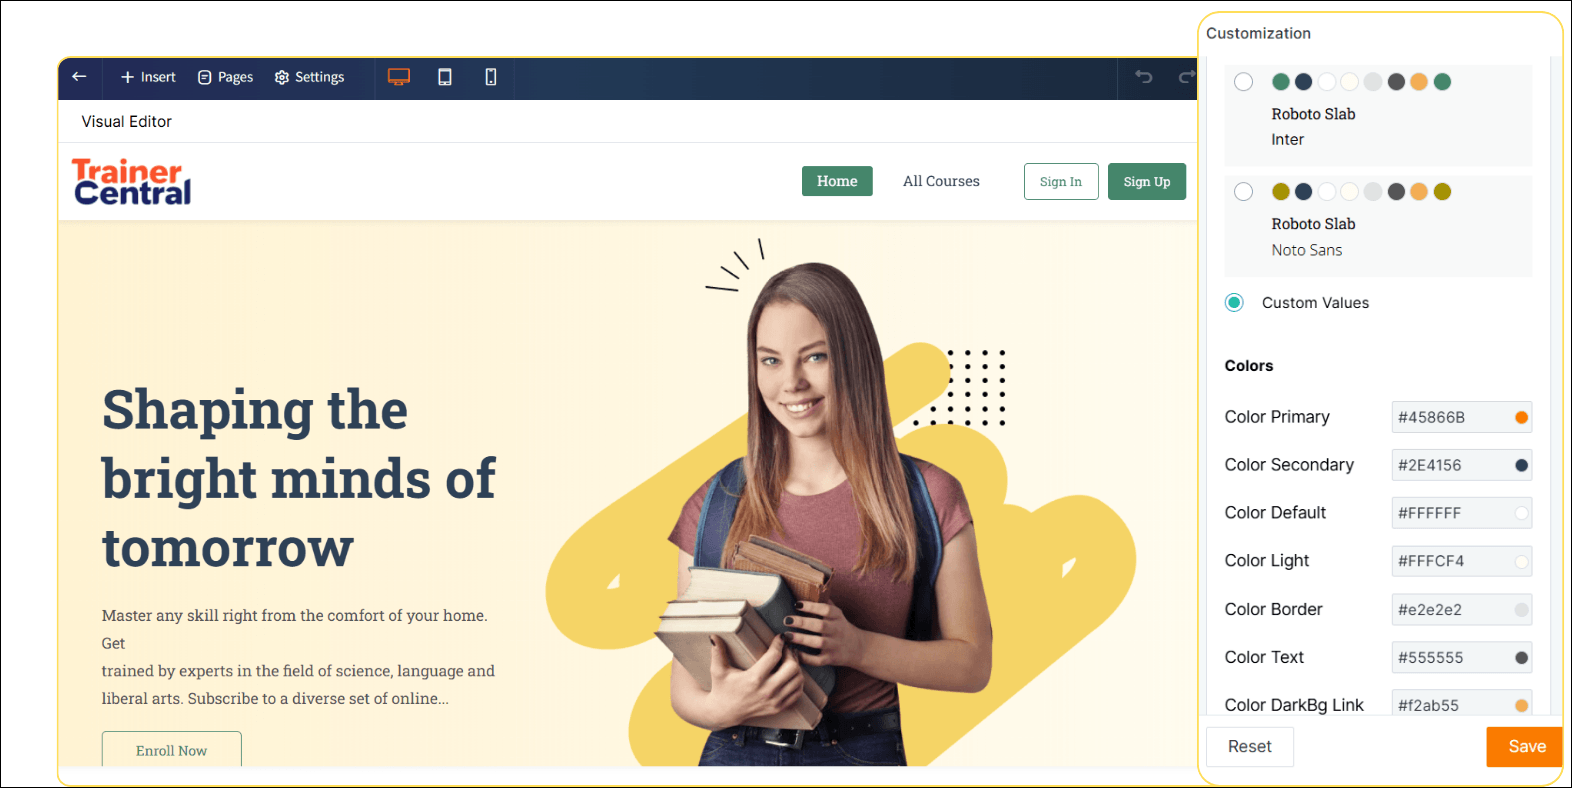
Task: Open the Home navigation tab
Action: pos(837,181)
